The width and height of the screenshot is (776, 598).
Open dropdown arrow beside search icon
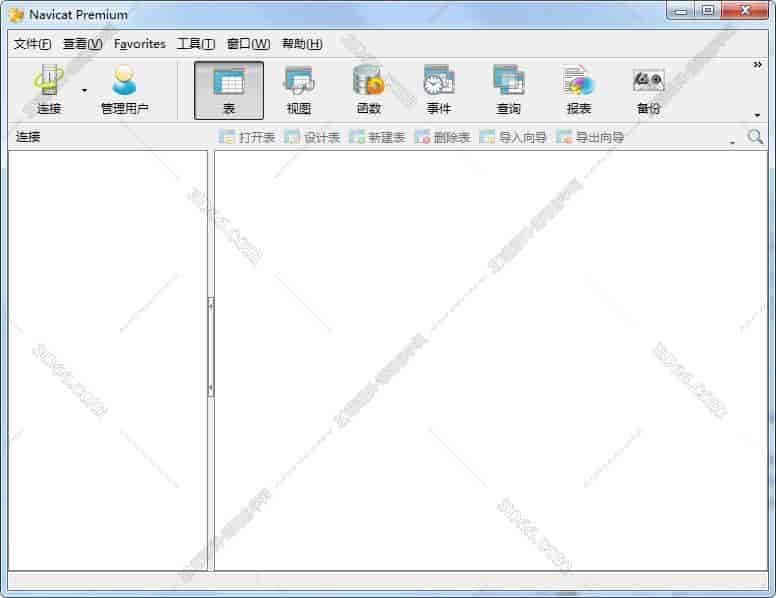click(733, 142)
